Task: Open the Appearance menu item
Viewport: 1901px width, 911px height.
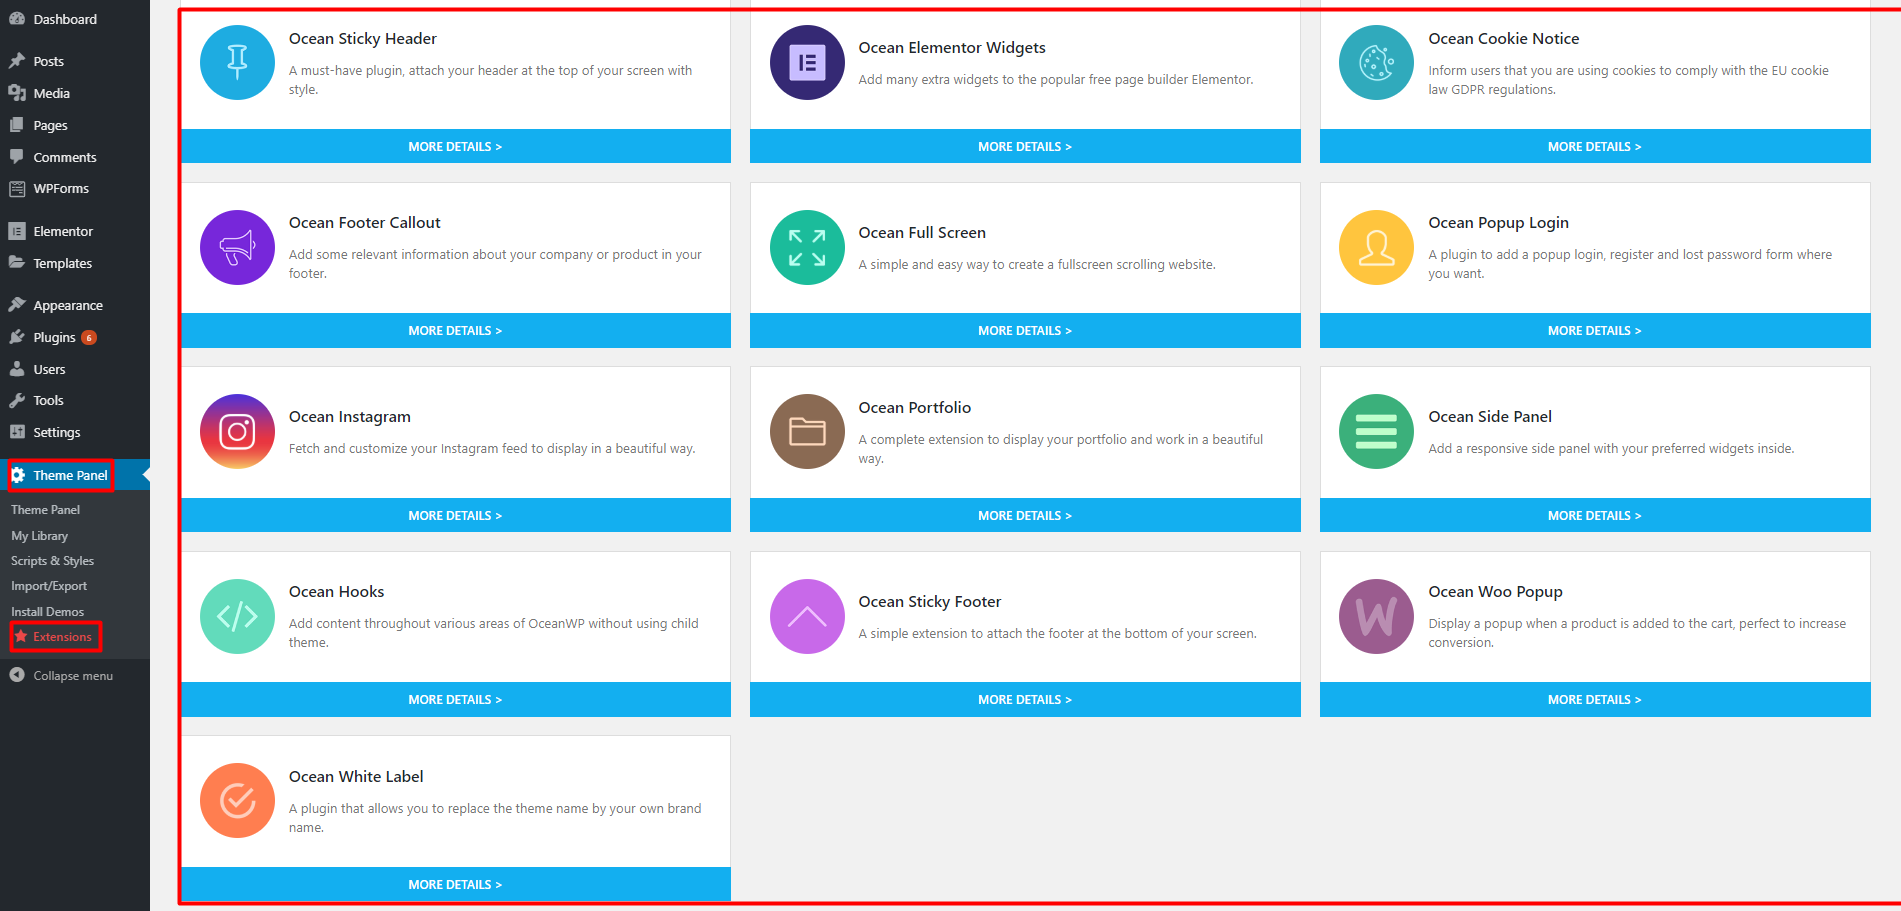Action: (75, 305)
